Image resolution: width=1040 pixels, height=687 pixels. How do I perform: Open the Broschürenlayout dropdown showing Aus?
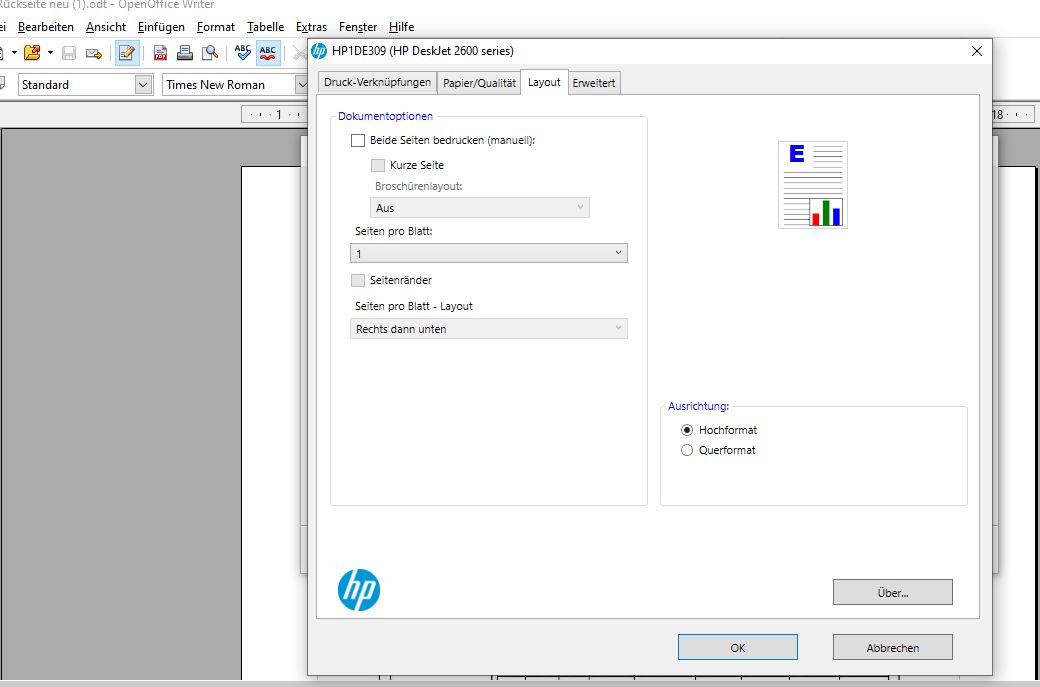tap(480, 208)
